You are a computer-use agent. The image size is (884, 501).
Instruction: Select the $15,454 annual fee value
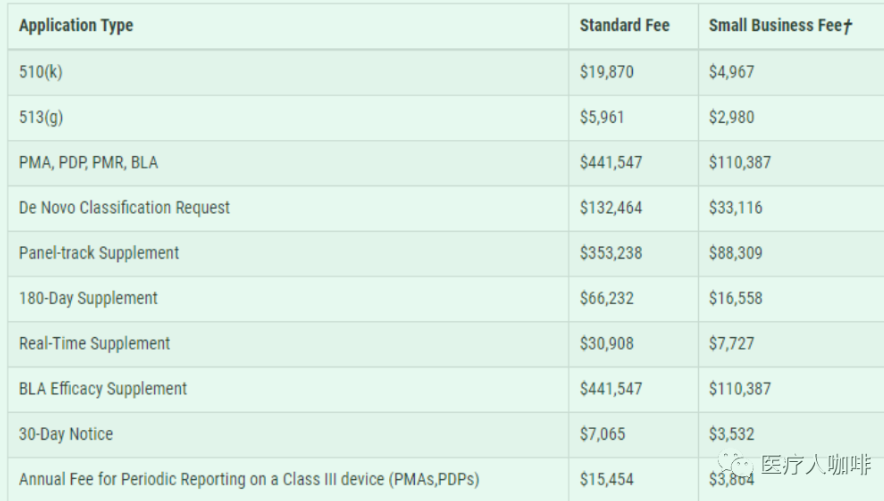[x=607, y=479]
